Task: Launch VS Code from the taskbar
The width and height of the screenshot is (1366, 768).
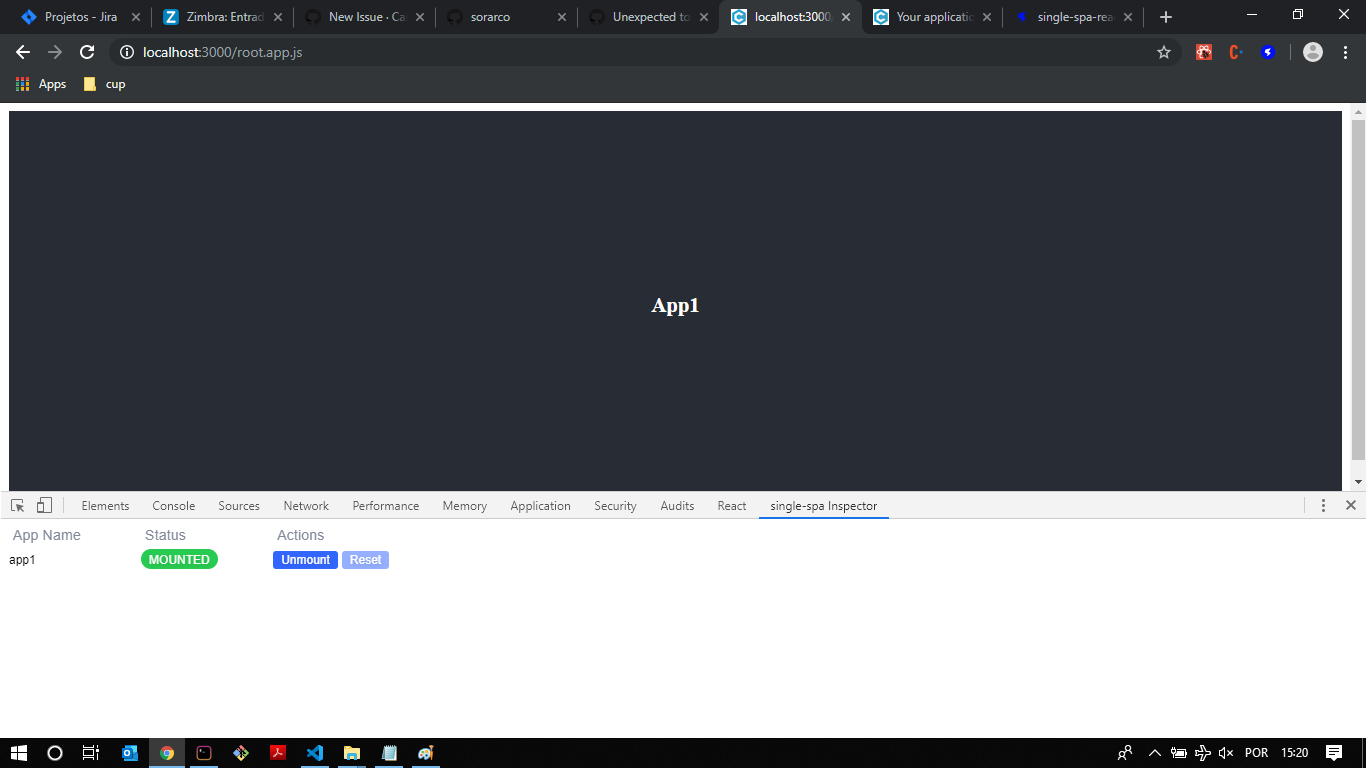Action: point(315,753)
